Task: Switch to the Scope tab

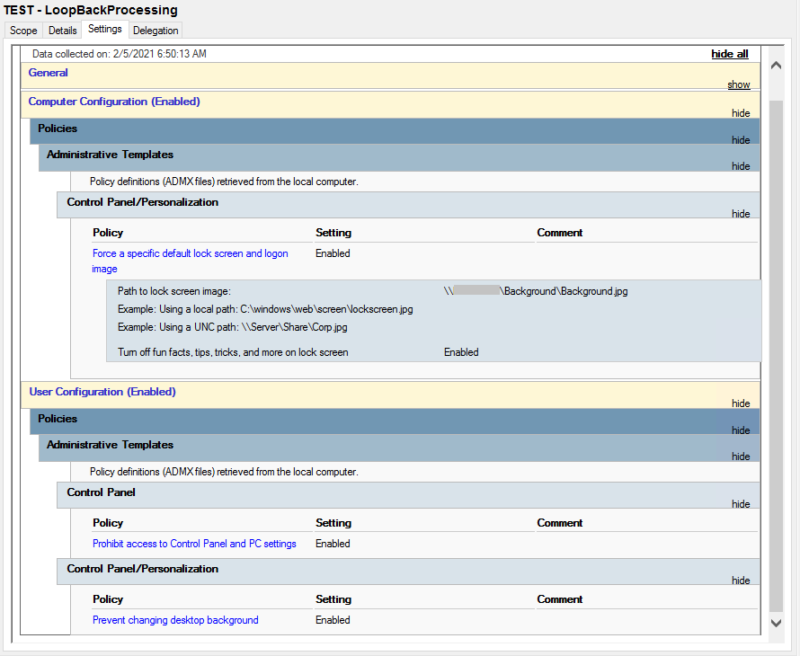Action: (22, 30)
